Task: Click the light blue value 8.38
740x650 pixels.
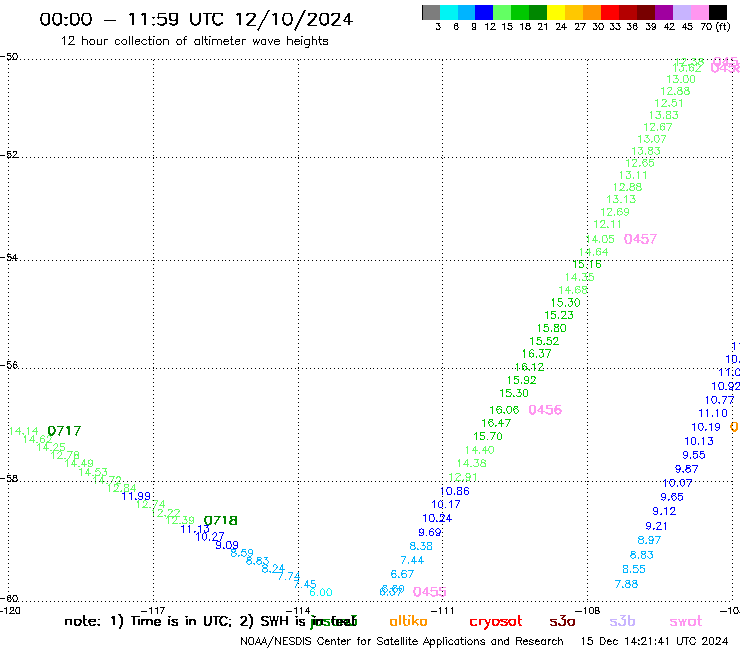Action: tap(420, 546)
